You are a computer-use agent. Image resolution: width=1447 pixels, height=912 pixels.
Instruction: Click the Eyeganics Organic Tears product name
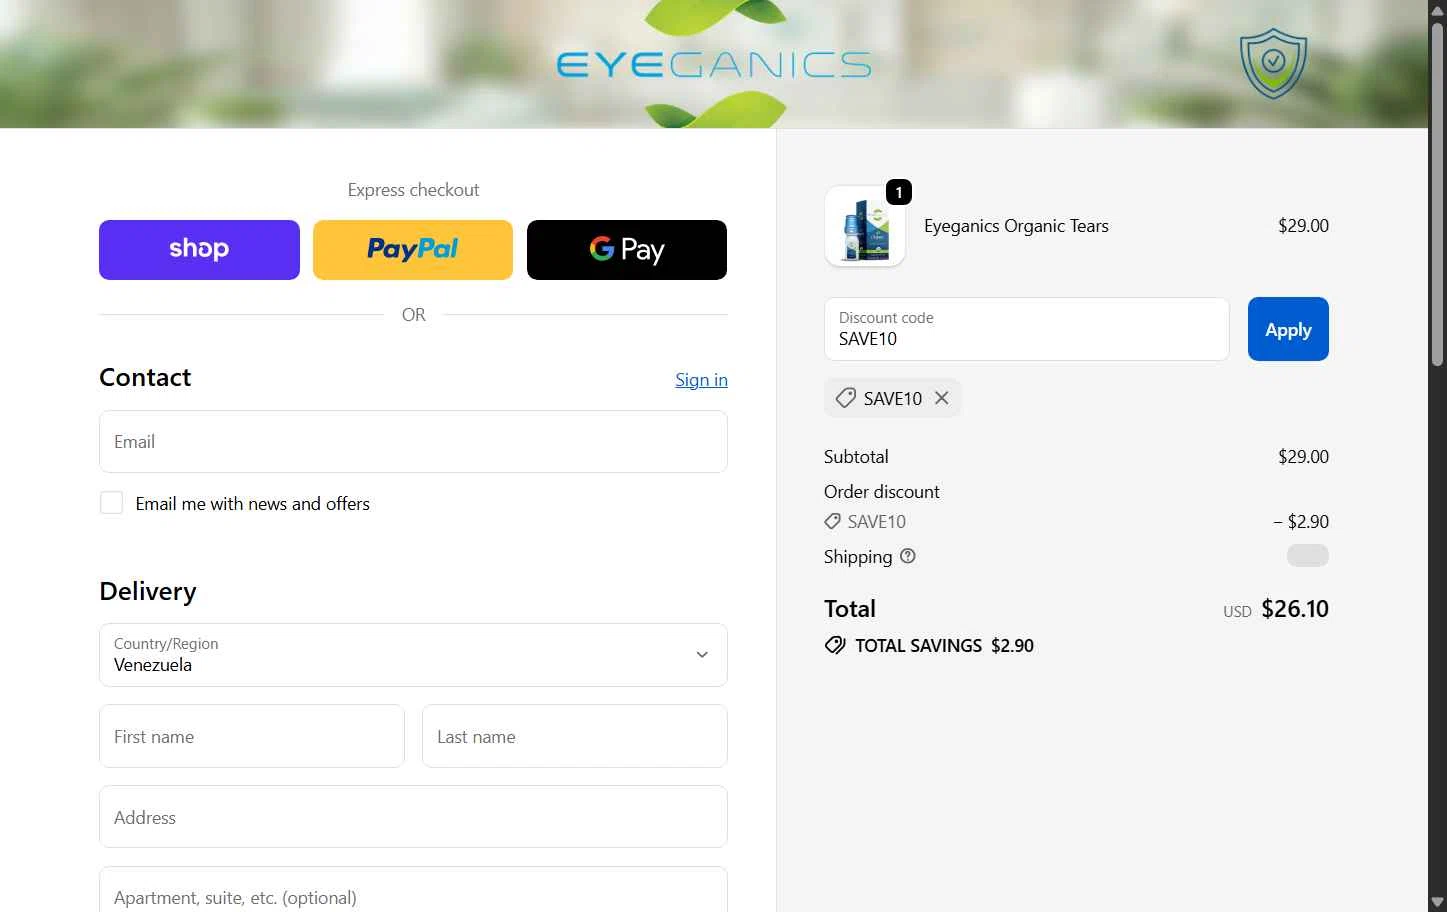click(1016, 226)
